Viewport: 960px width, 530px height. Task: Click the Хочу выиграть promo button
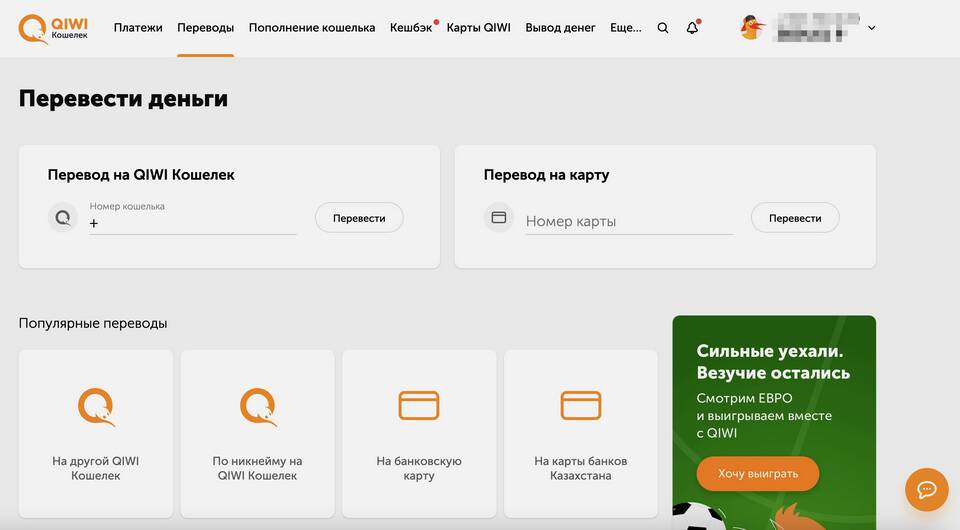pyautogui.click(x=757, y=473)
